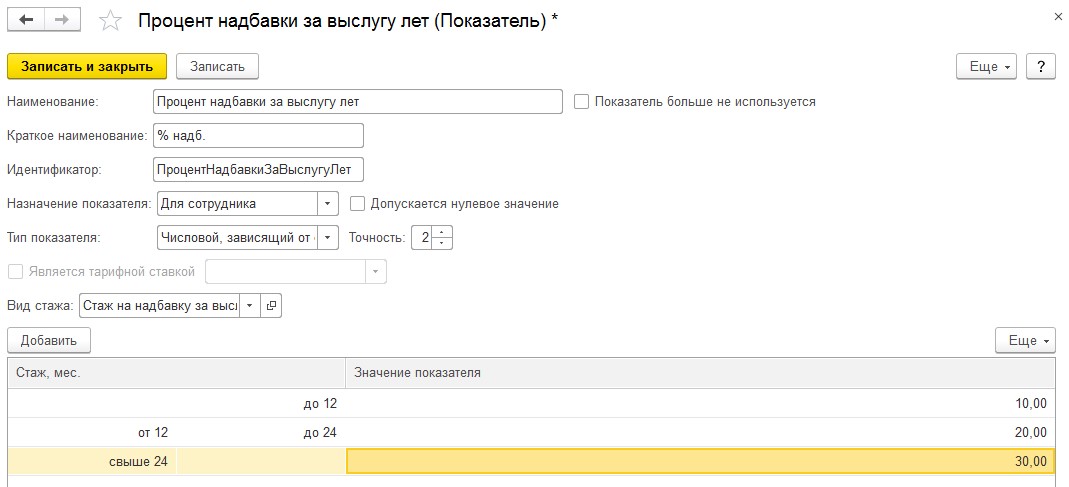Click the Краткое наименование input field
The width and height of the screenshot is (1069, 487).
[258, 136]
